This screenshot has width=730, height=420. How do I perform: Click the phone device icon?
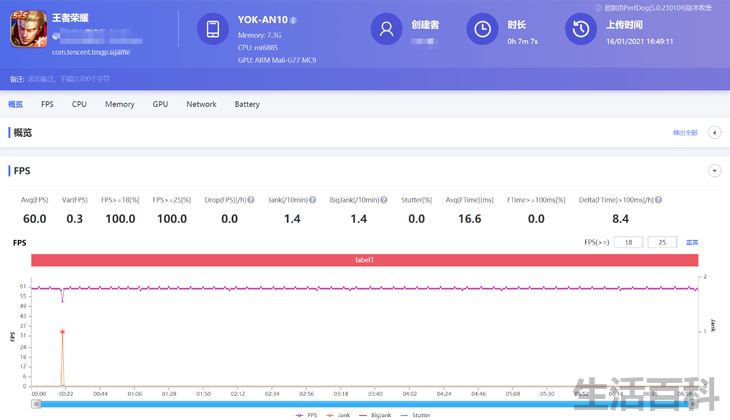pos(213,29)
